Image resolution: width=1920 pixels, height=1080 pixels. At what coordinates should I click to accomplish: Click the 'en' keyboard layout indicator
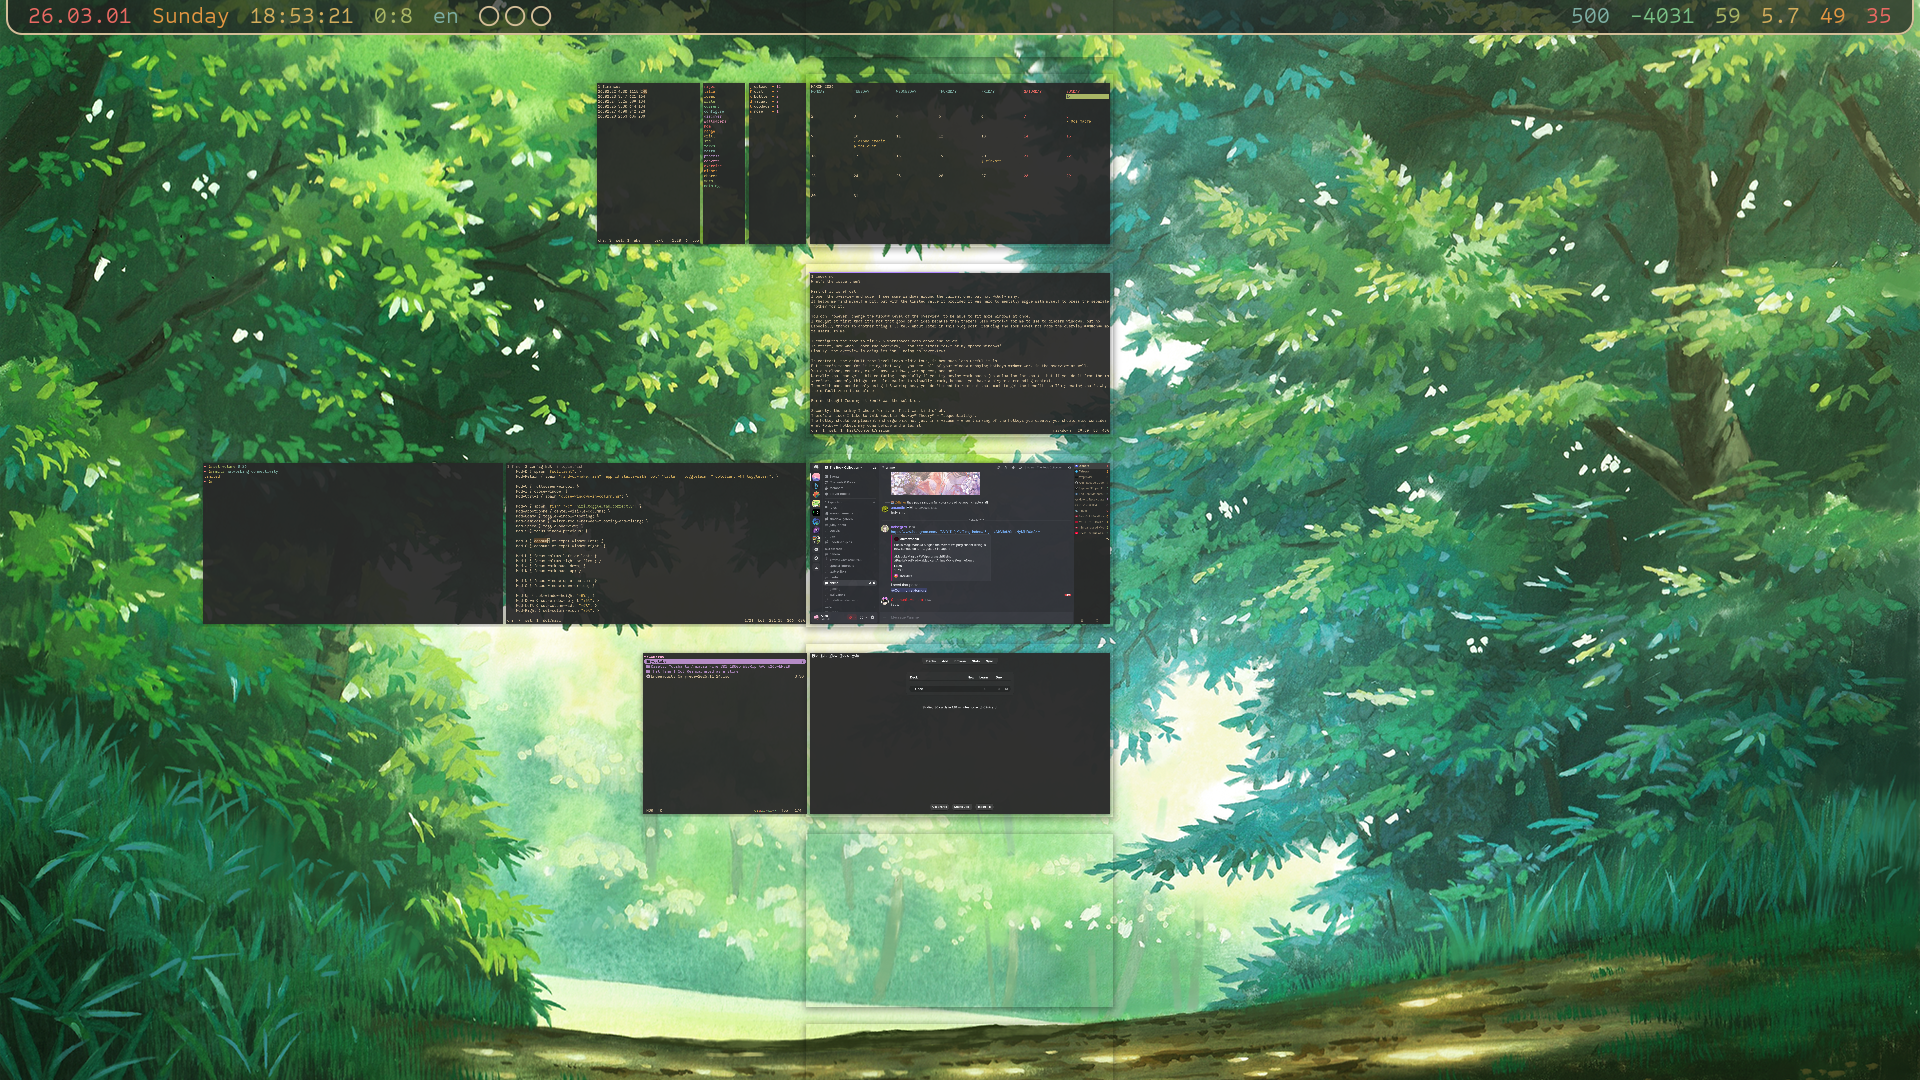click(446, 16)
